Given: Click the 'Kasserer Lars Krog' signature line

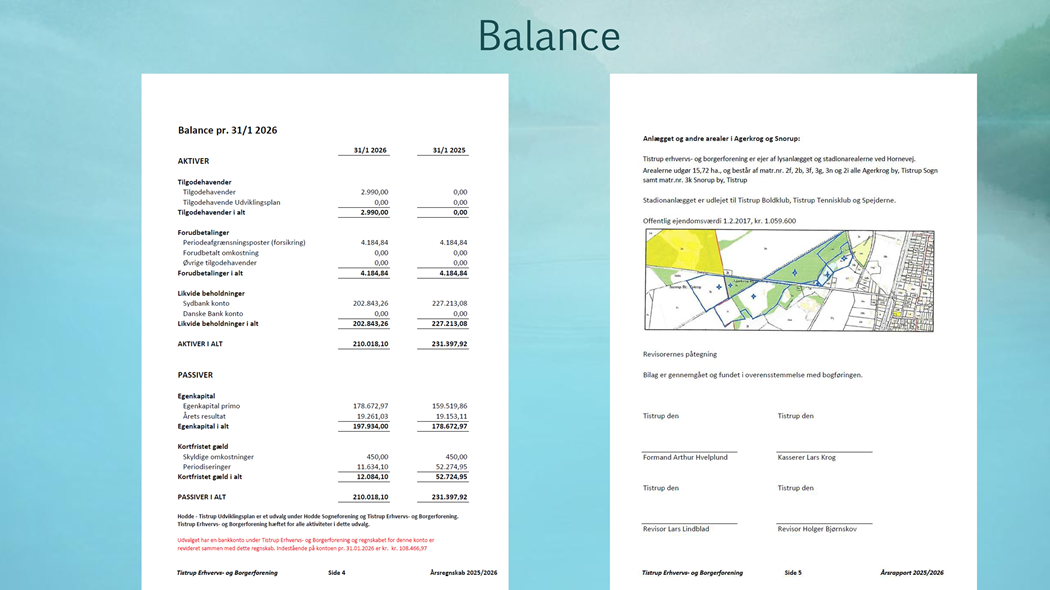Looking at the screenshot, I should pyautogui.click(x=806, y=457).
